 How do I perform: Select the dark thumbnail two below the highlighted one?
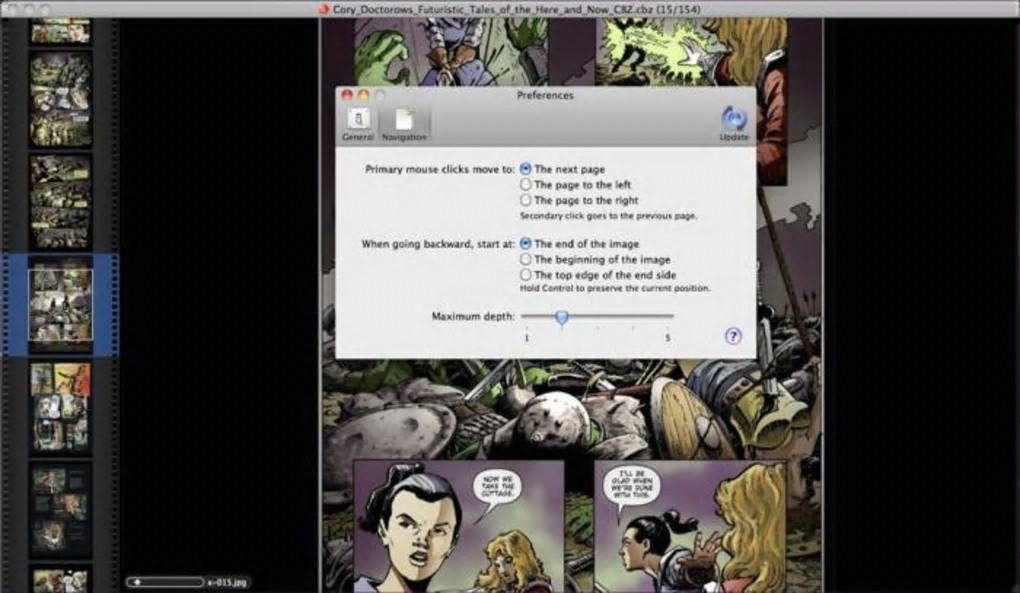tap(60, 509)
